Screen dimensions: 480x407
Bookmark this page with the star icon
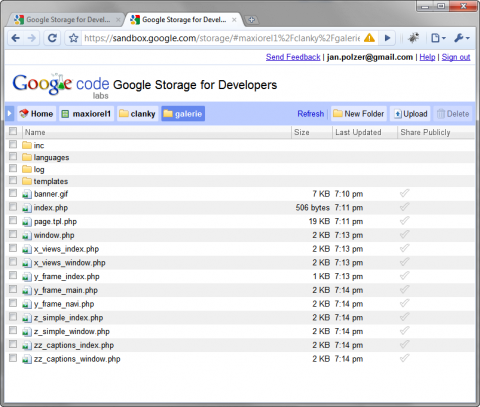[73, 38]
